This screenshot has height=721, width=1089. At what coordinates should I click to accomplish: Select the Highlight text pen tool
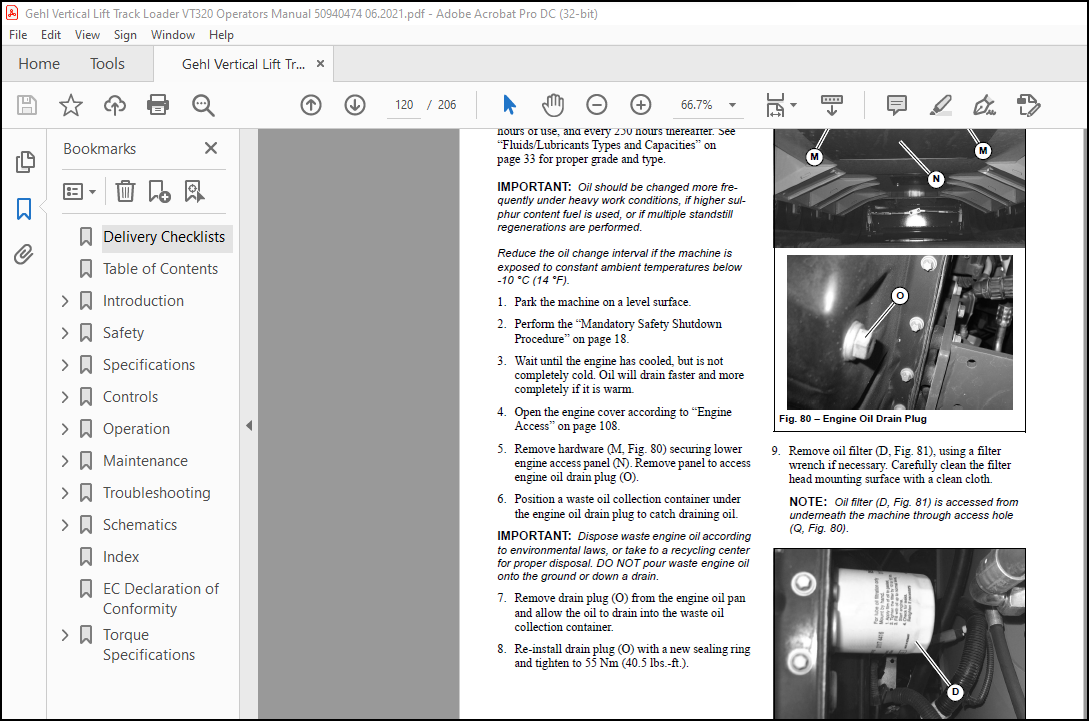pyautogui.click(x=940, y=105)
